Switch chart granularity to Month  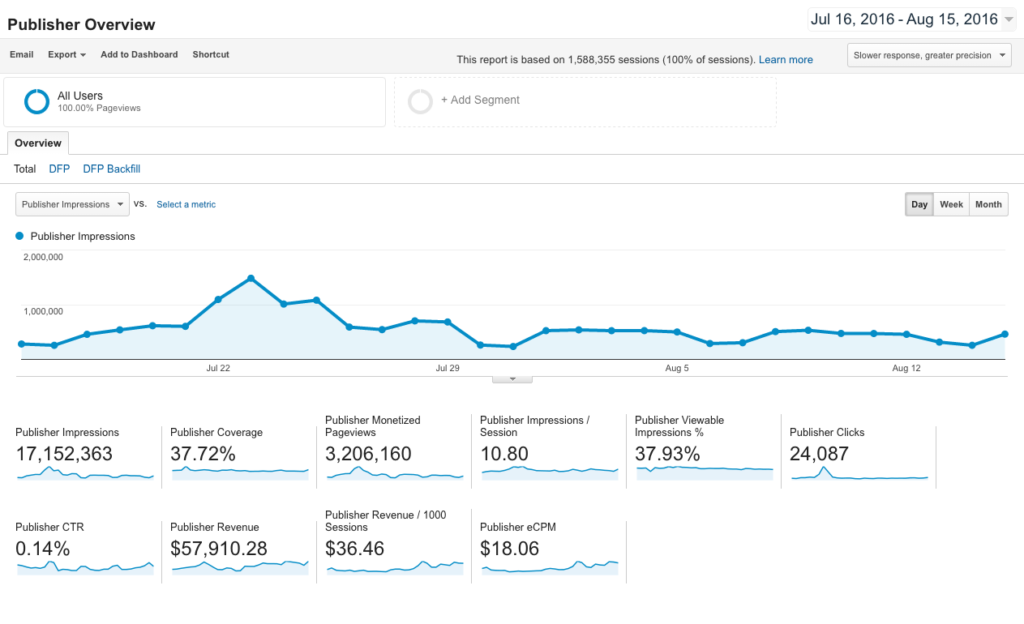(x=988, y=204)
